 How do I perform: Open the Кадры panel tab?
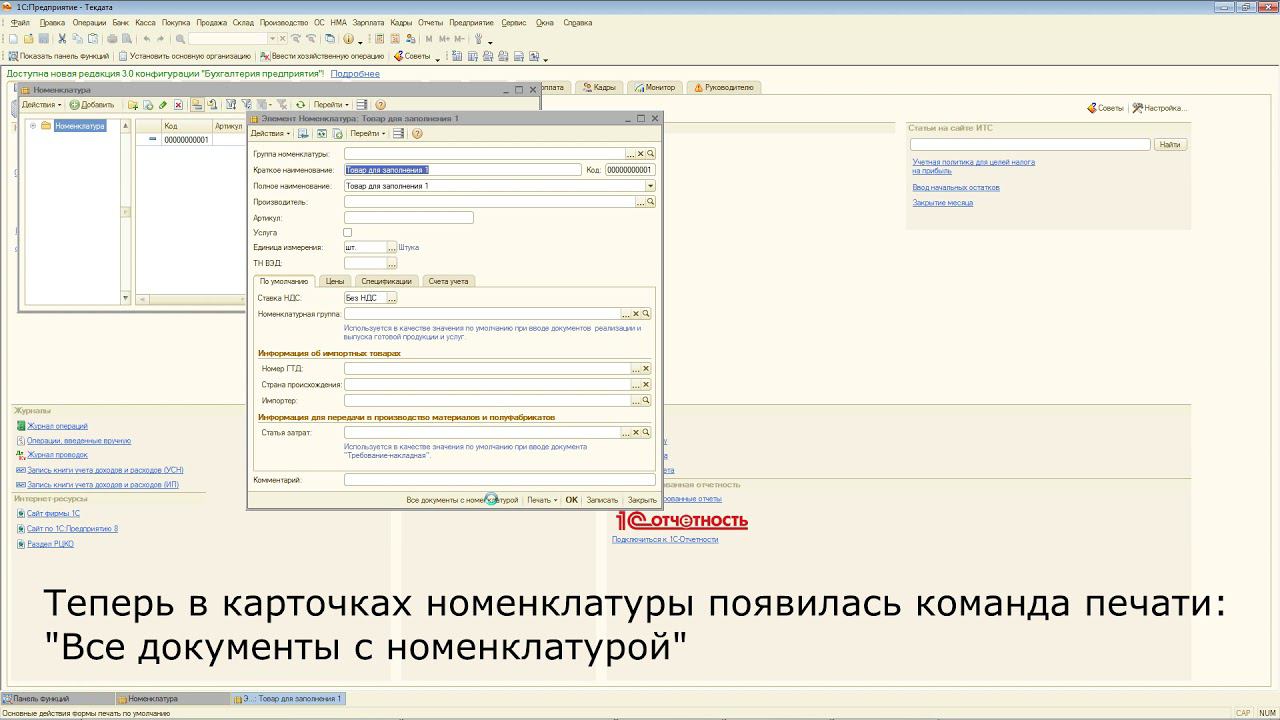click(x=598, y=87)
